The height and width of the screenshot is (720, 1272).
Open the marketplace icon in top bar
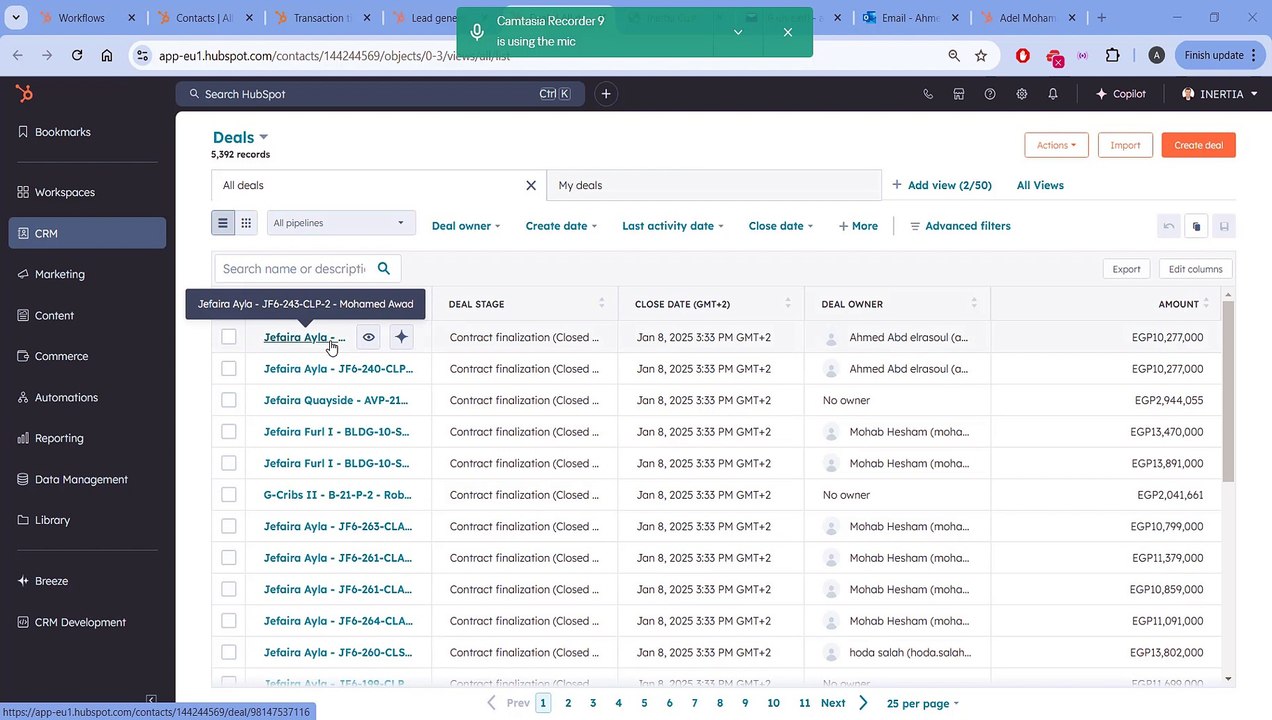pos(958,94)
